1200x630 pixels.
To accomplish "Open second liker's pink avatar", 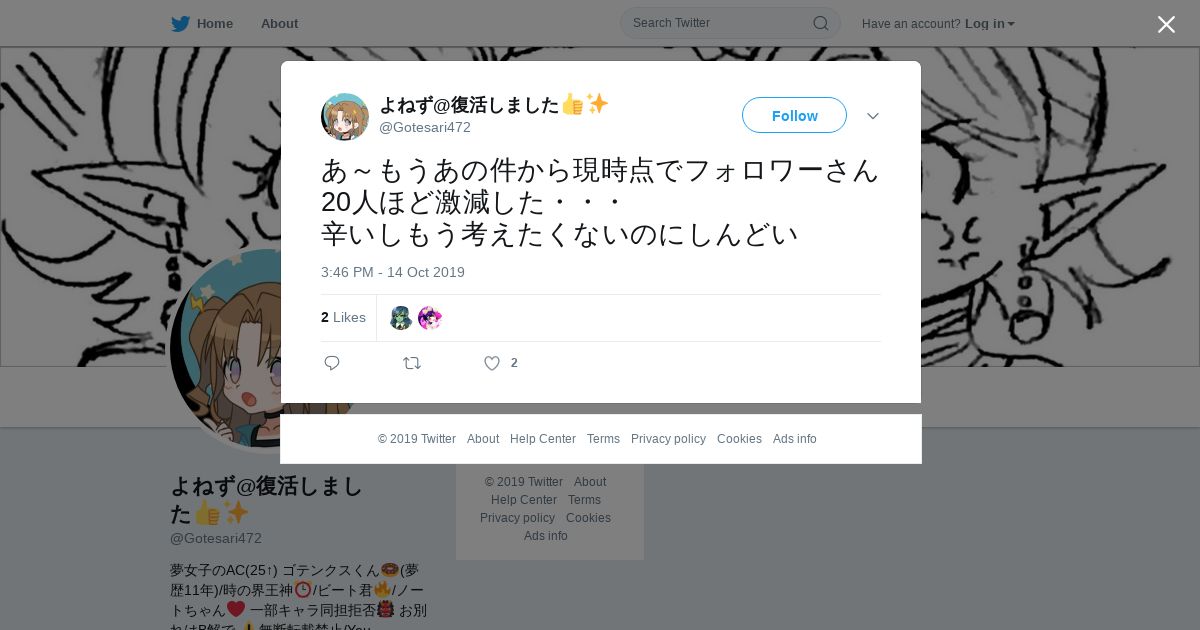I will (x=430, y=318).
